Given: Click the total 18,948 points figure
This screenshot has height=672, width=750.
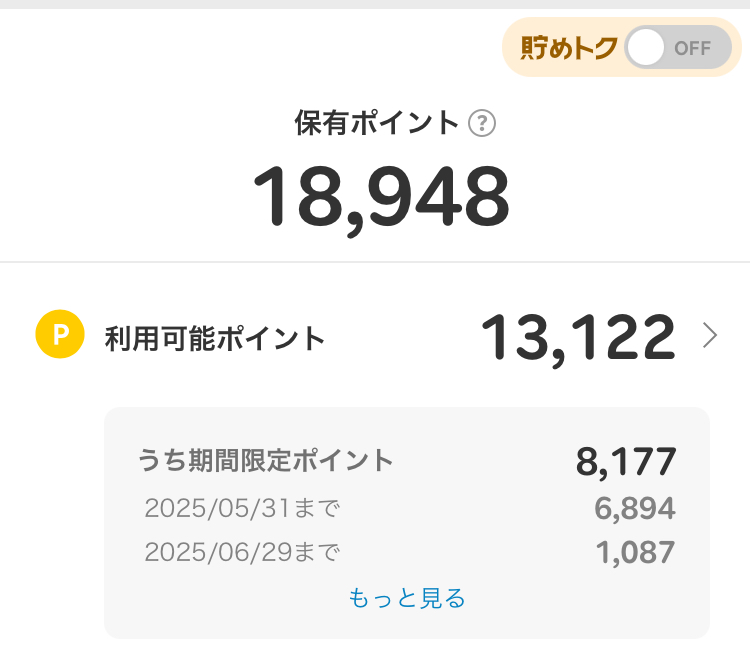Looking at the screenshot, I should [x=381, y=198].
